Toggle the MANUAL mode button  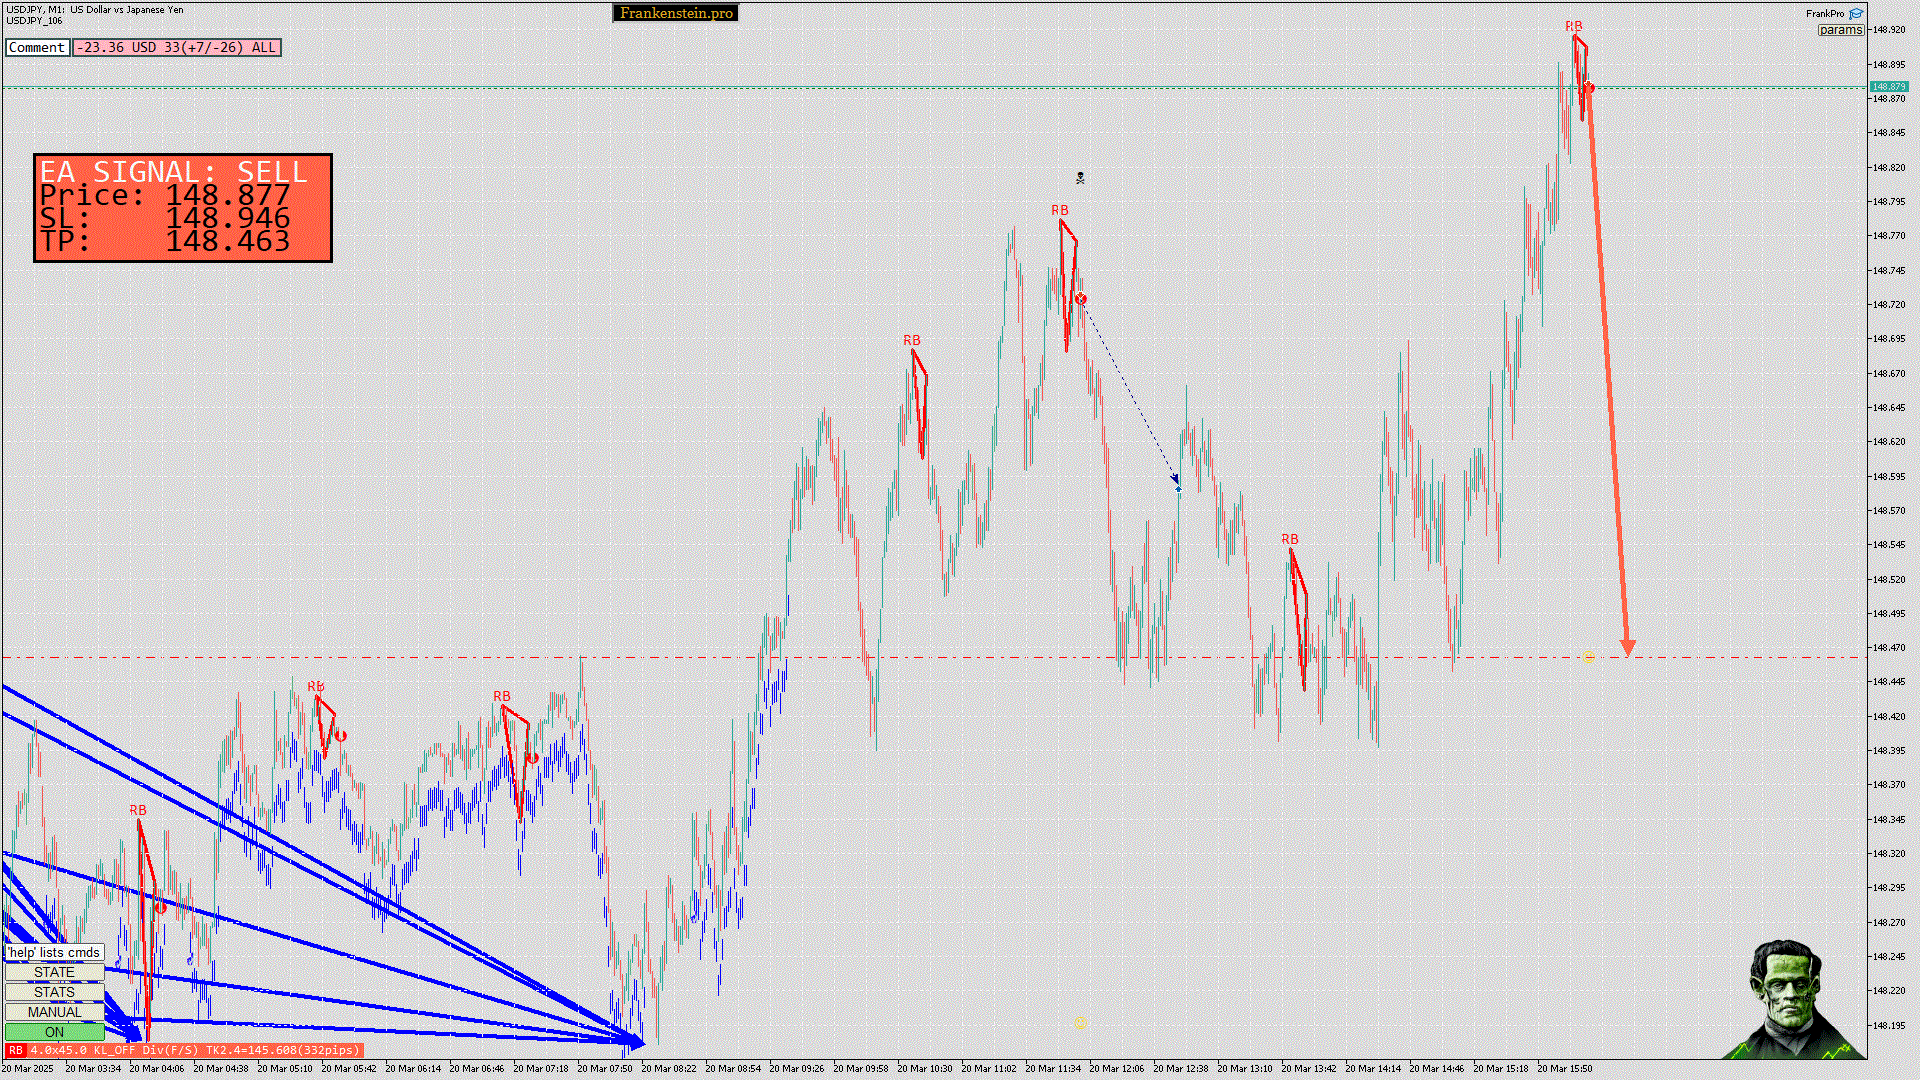(x=54, y=1012)
